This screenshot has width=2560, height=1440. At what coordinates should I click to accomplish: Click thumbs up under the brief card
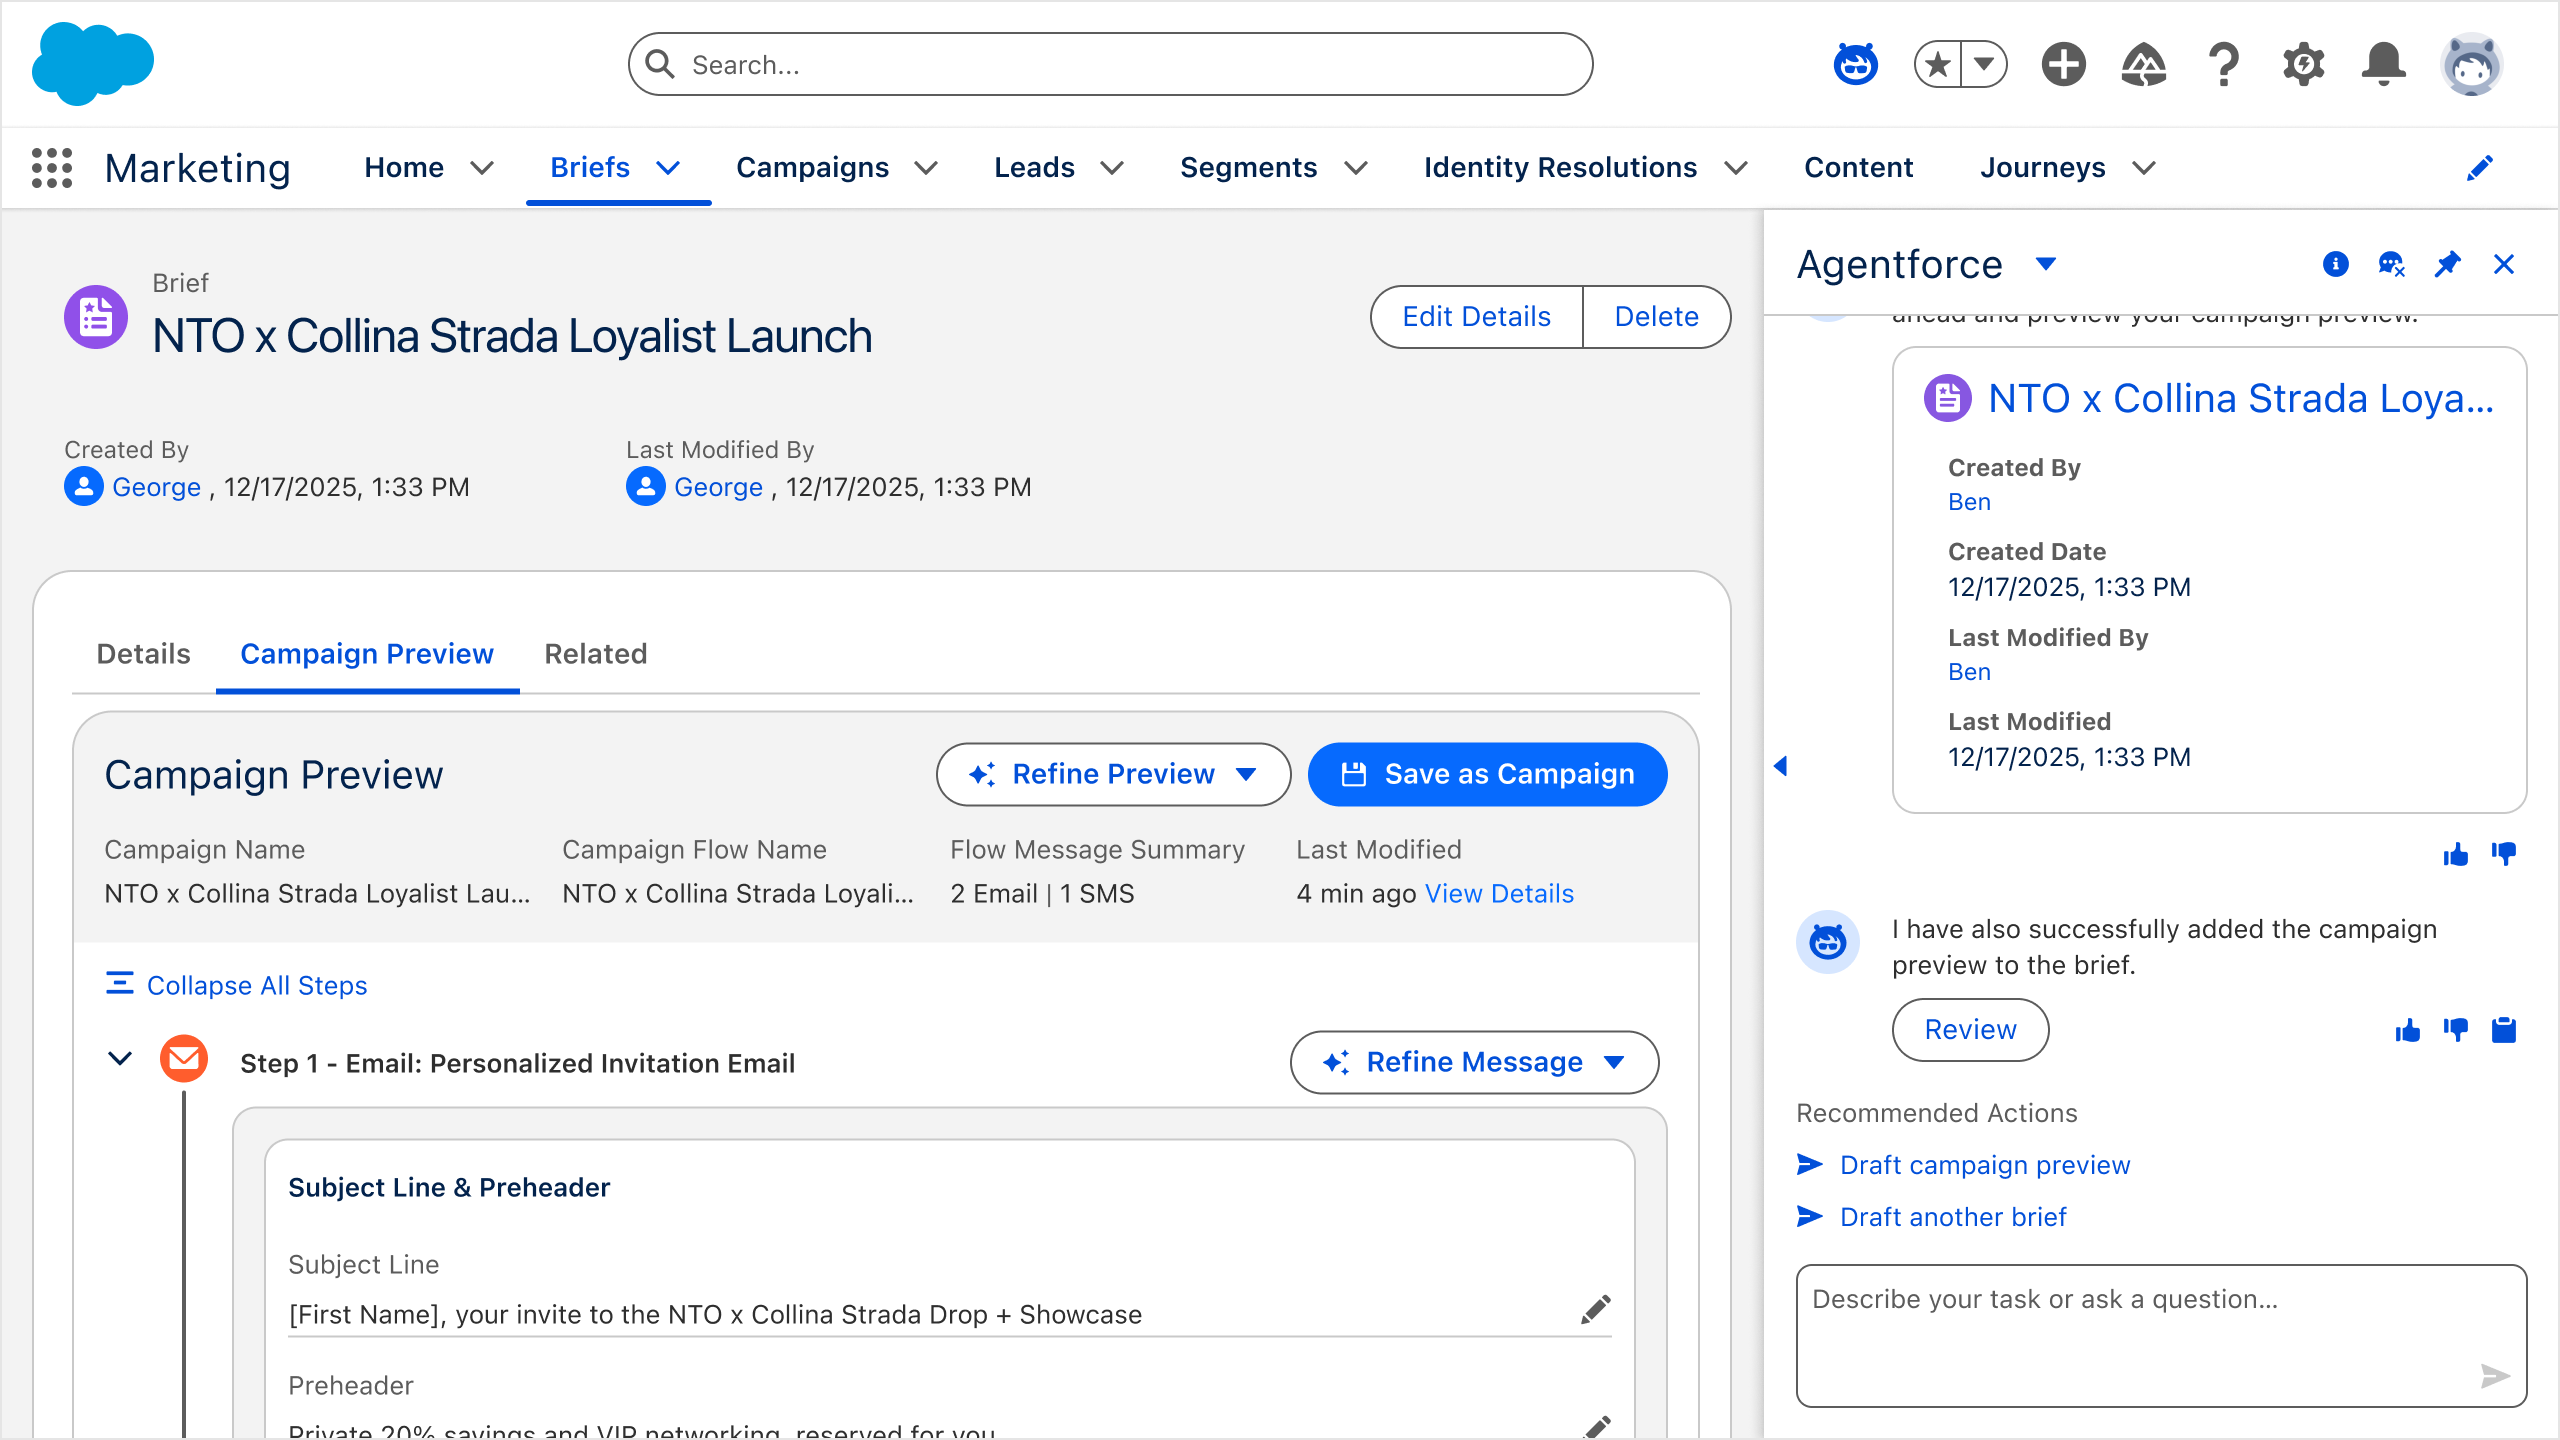2455,854
